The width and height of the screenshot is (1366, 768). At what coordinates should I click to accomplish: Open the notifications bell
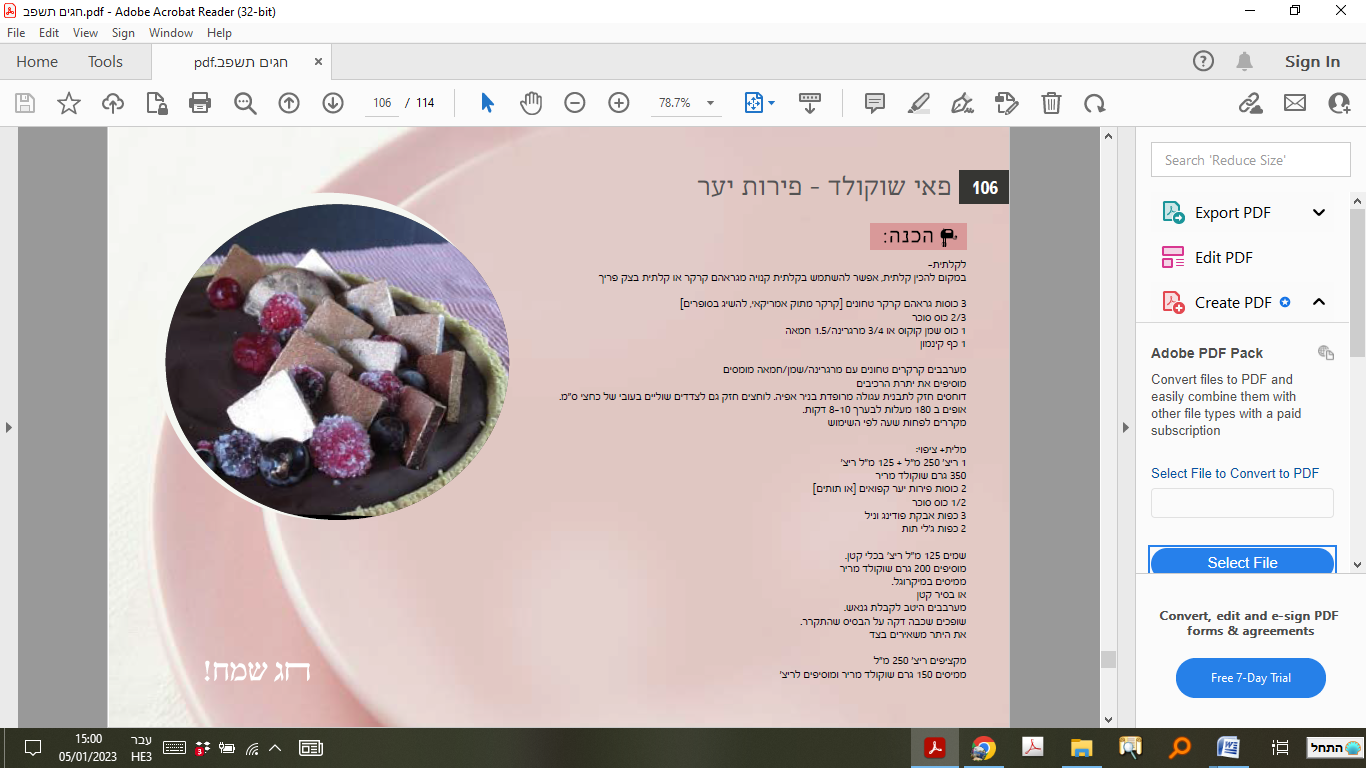[x=1245, y=61]
